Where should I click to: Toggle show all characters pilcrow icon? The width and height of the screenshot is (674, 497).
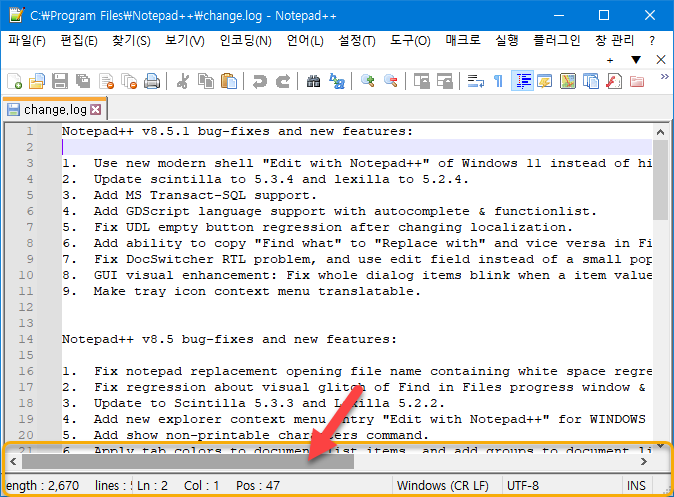tap(499, 81)
